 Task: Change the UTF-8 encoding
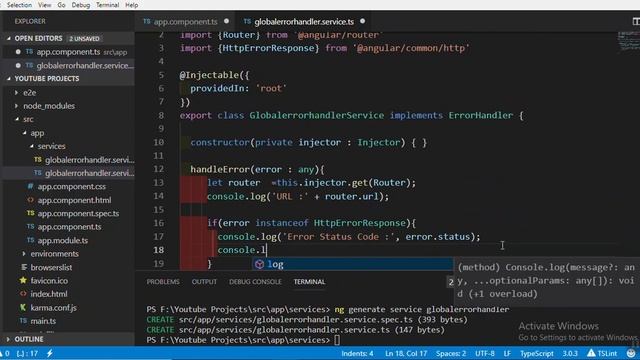coord(484,353)
